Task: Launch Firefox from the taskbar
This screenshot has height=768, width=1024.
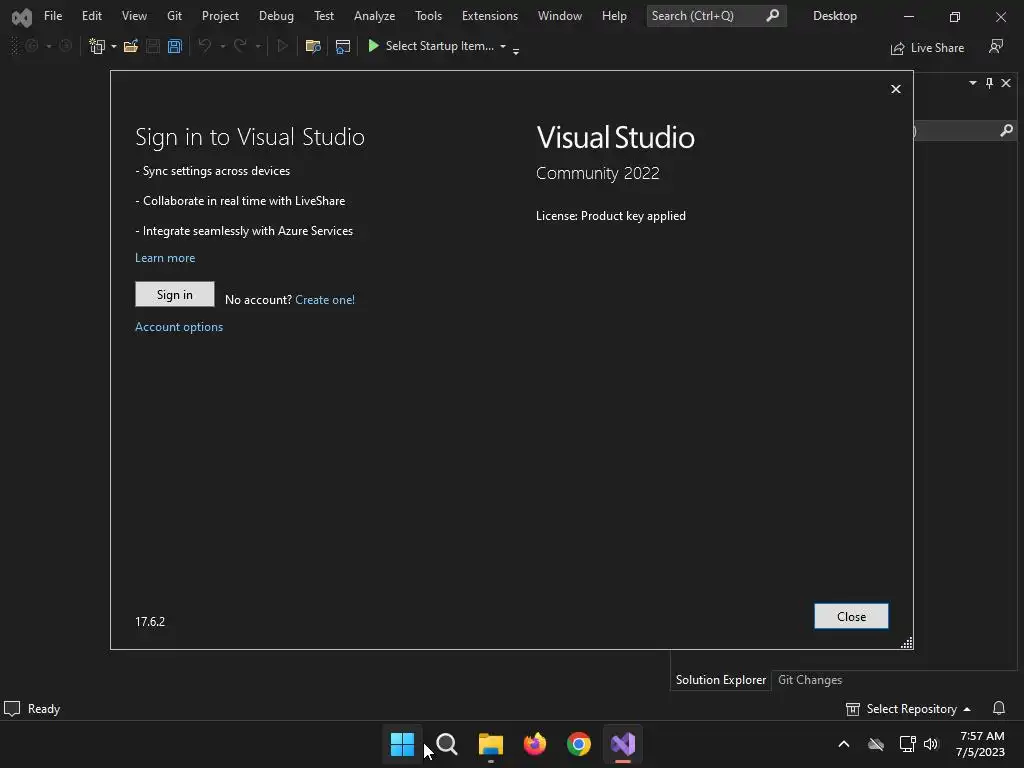Action: point(535,744)
